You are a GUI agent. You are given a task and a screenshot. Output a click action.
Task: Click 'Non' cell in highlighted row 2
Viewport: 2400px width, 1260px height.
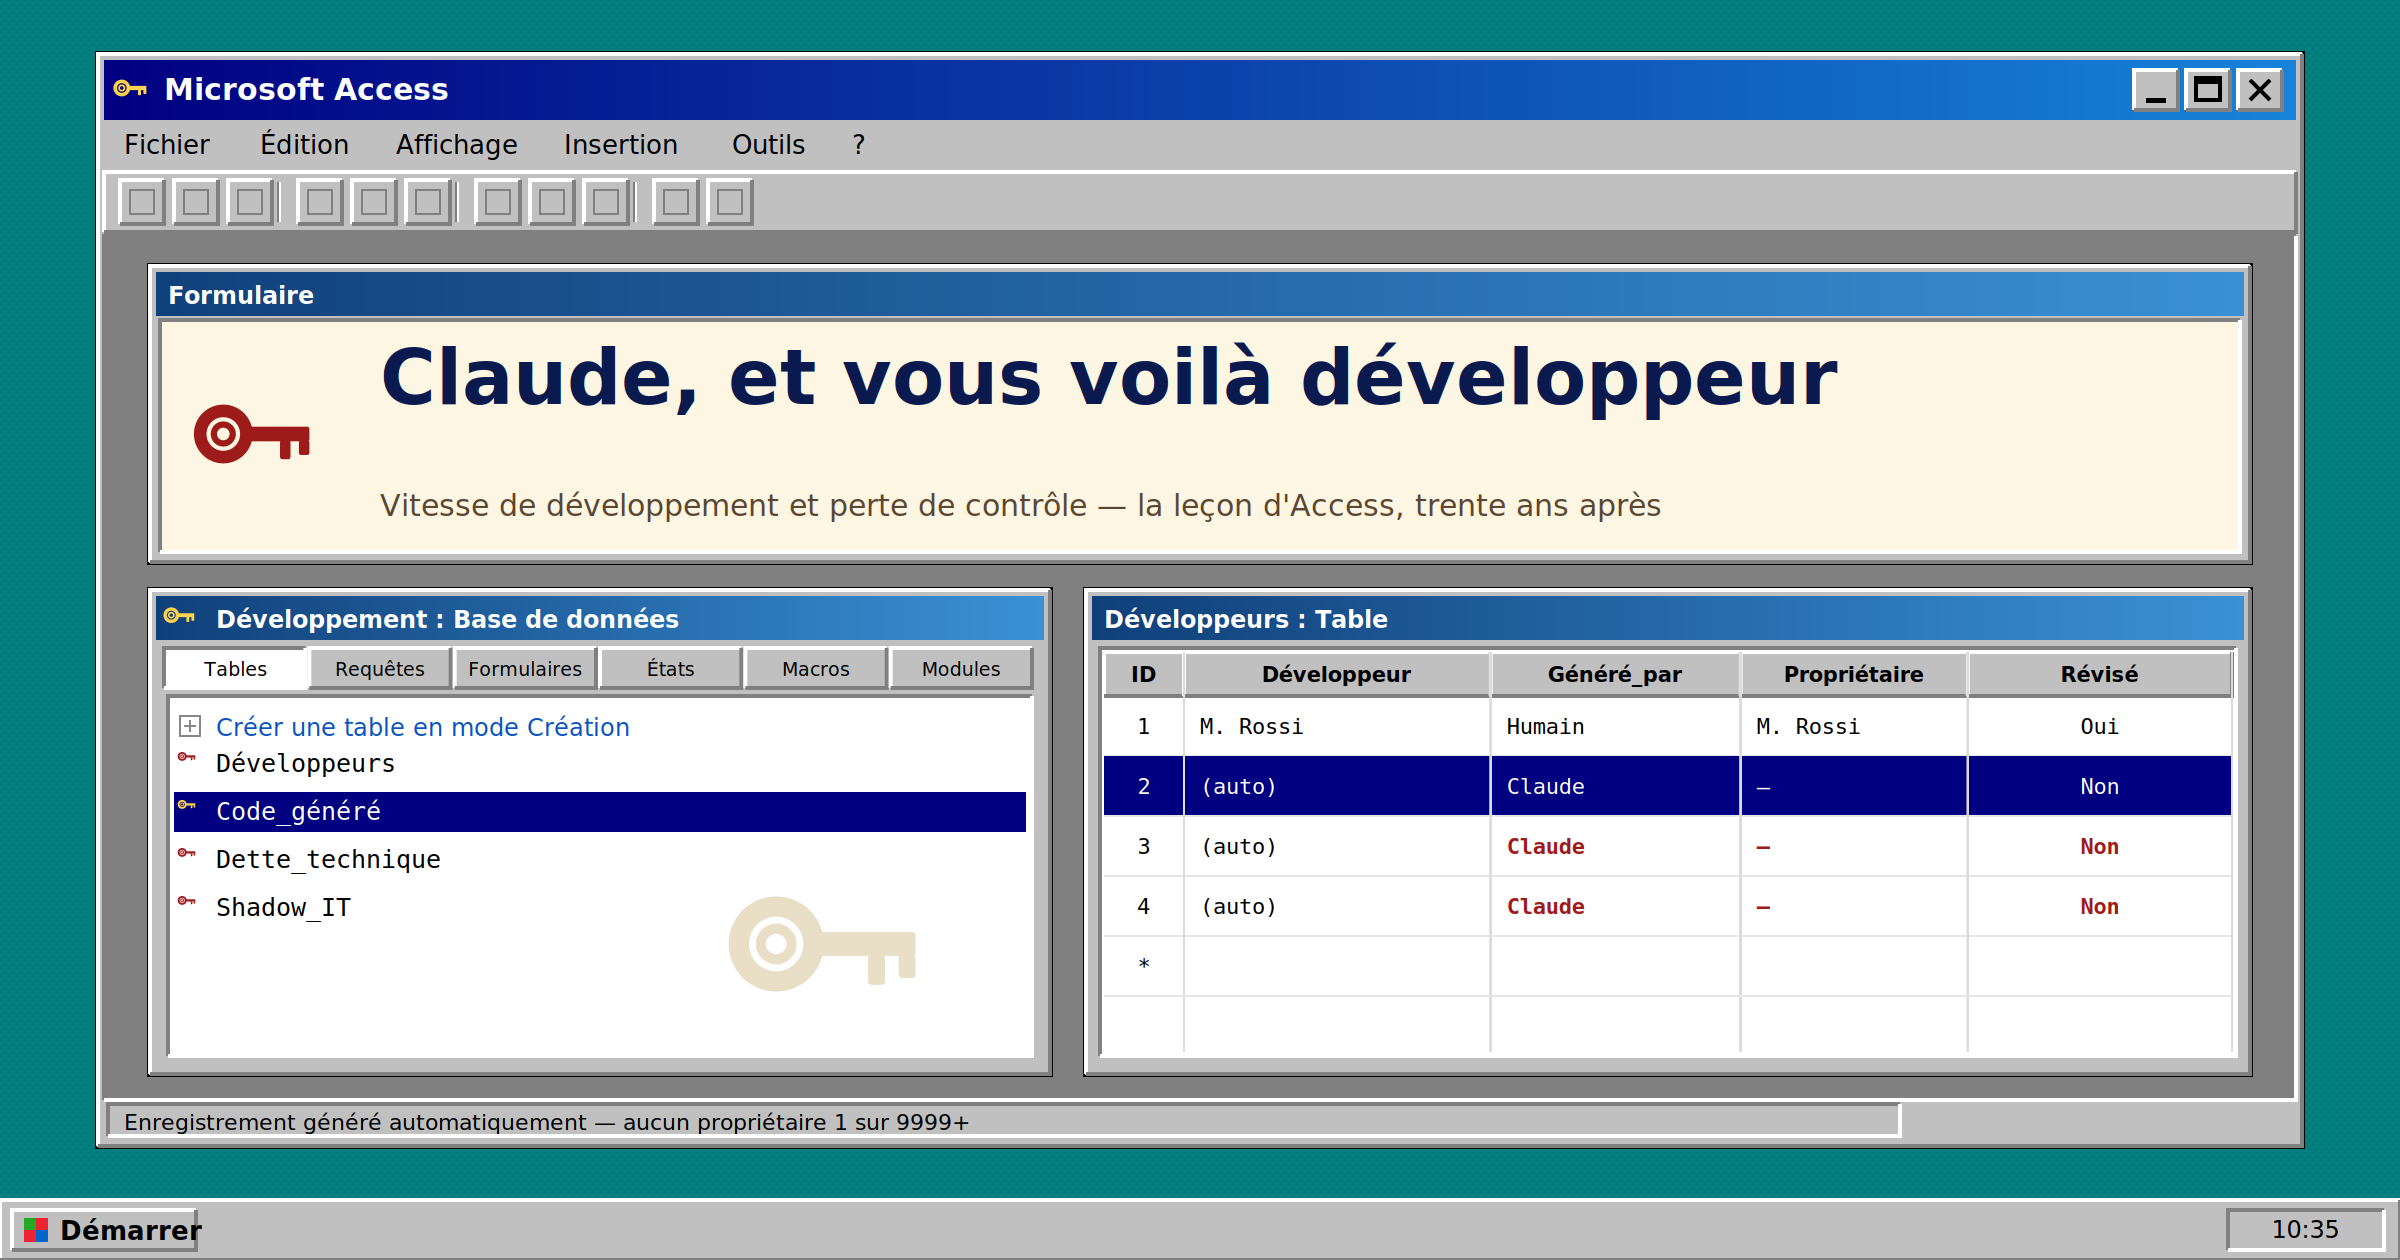(x=2100, y=787)
